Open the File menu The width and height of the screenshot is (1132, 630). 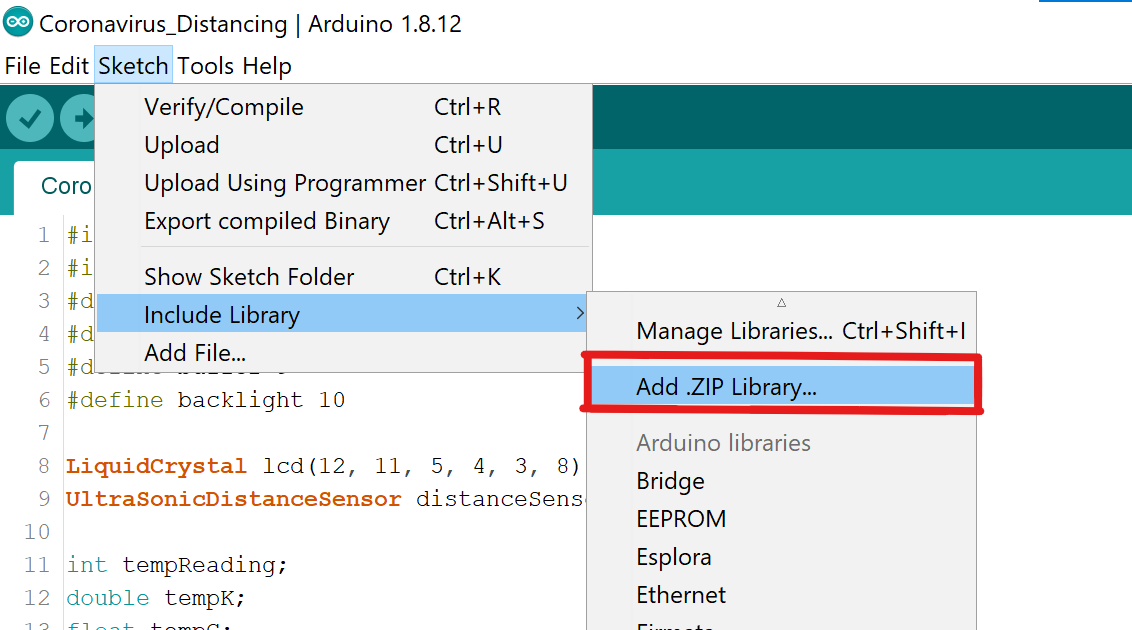pos(21,66)
